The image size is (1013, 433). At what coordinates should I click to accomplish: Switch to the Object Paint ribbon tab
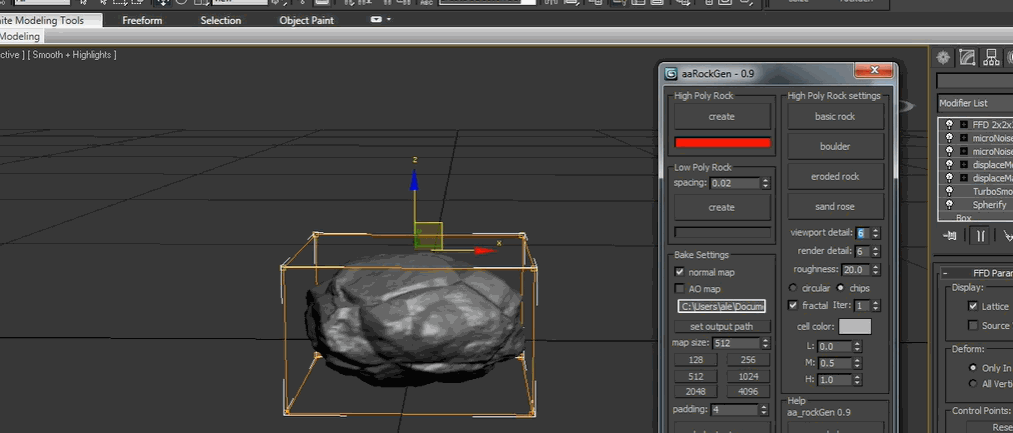tap(306, 21)
